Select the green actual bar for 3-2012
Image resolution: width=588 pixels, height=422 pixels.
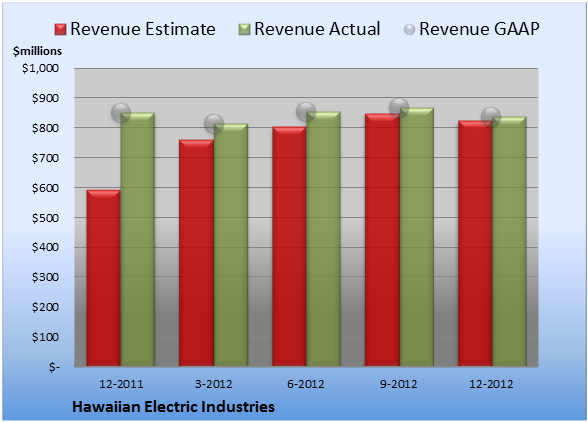(x=231, y=245)
